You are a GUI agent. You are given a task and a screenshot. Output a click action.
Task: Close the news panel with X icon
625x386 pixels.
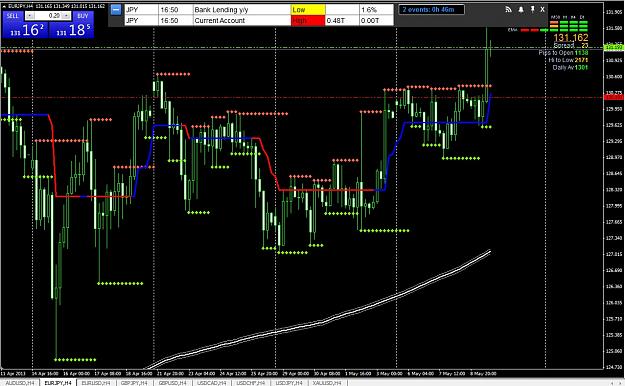pyautogui.click(x=542, y=9)
